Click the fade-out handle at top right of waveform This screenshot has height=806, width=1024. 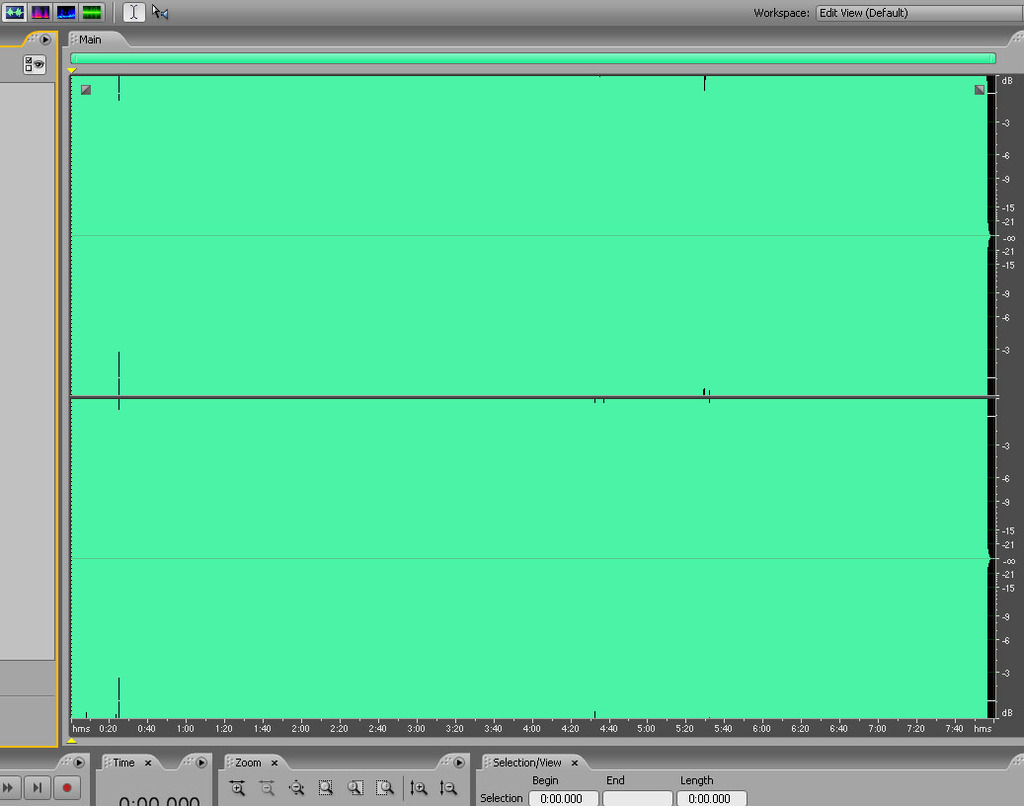[979, 89]
